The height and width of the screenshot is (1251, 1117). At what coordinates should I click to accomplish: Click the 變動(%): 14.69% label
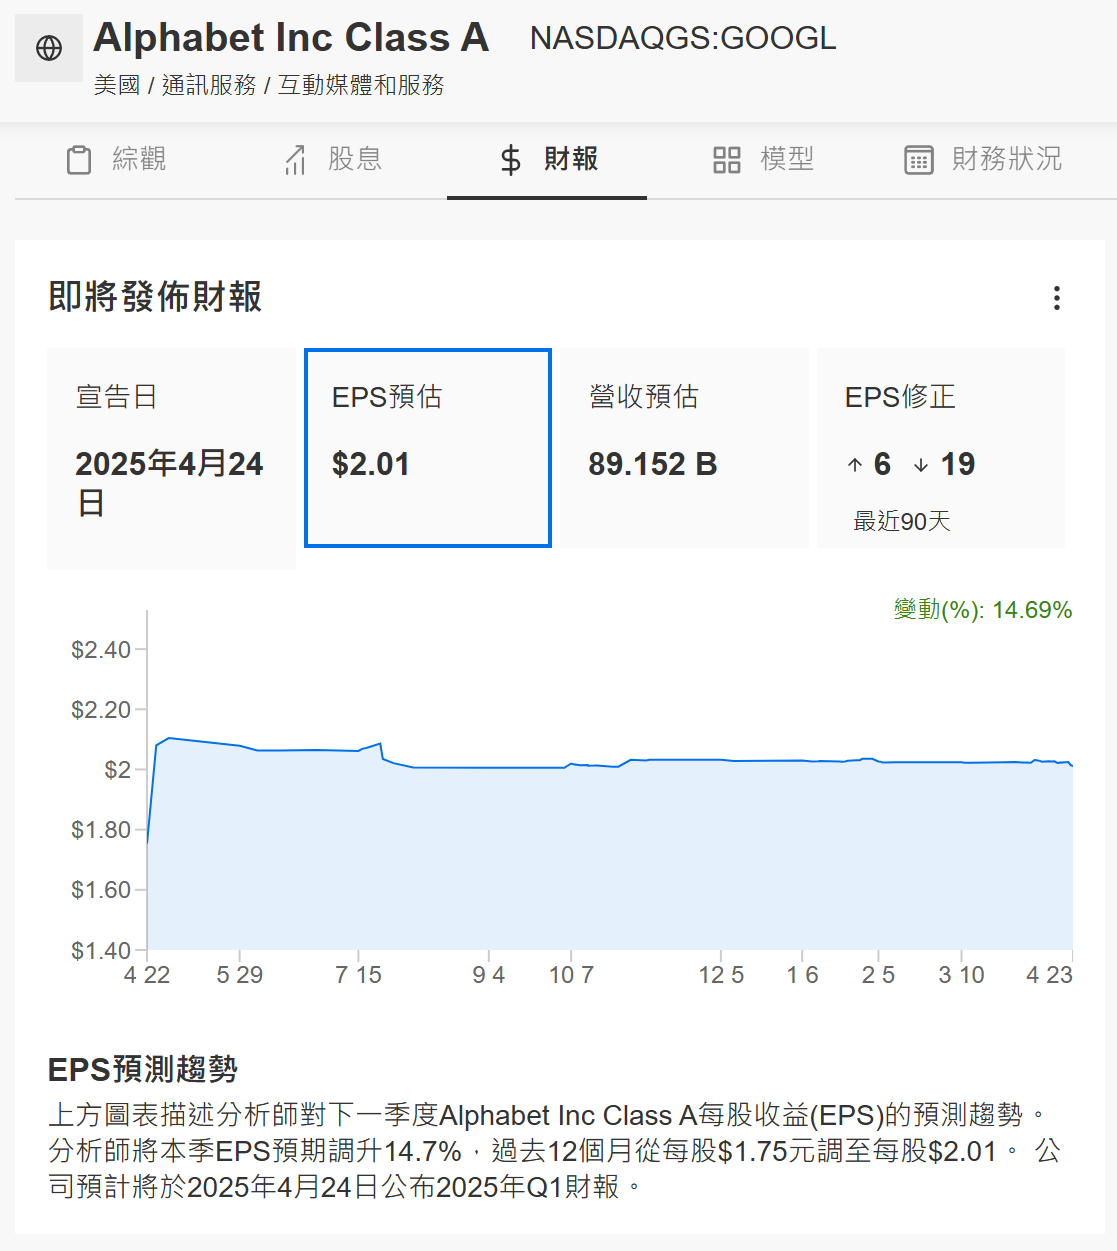(x=983, y=610)
